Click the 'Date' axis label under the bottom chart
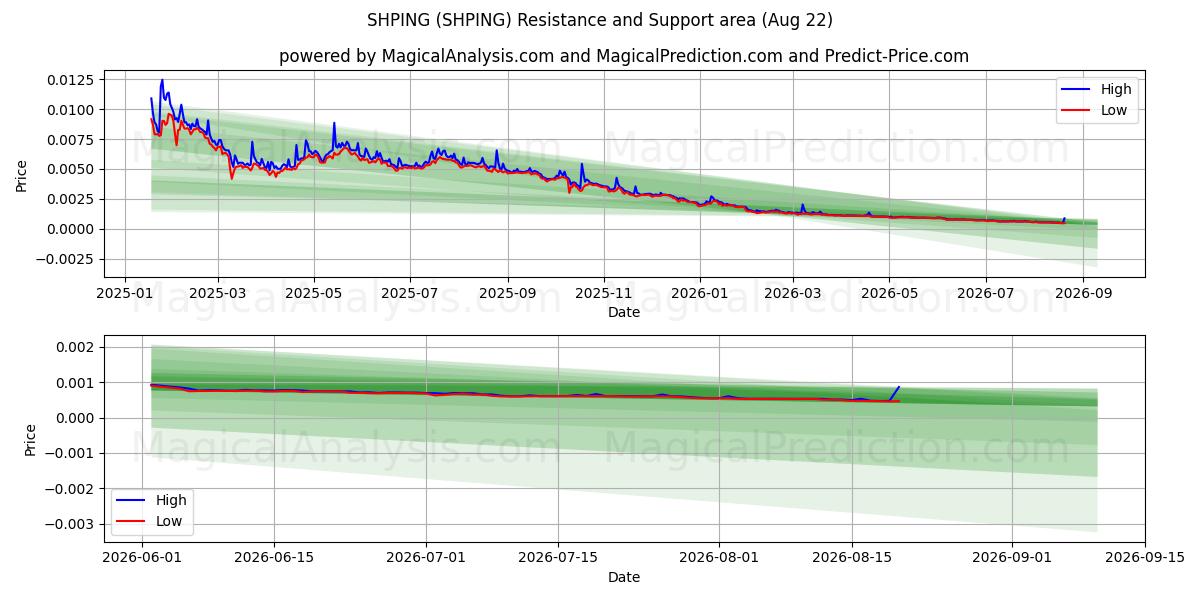 pos(624,577)
